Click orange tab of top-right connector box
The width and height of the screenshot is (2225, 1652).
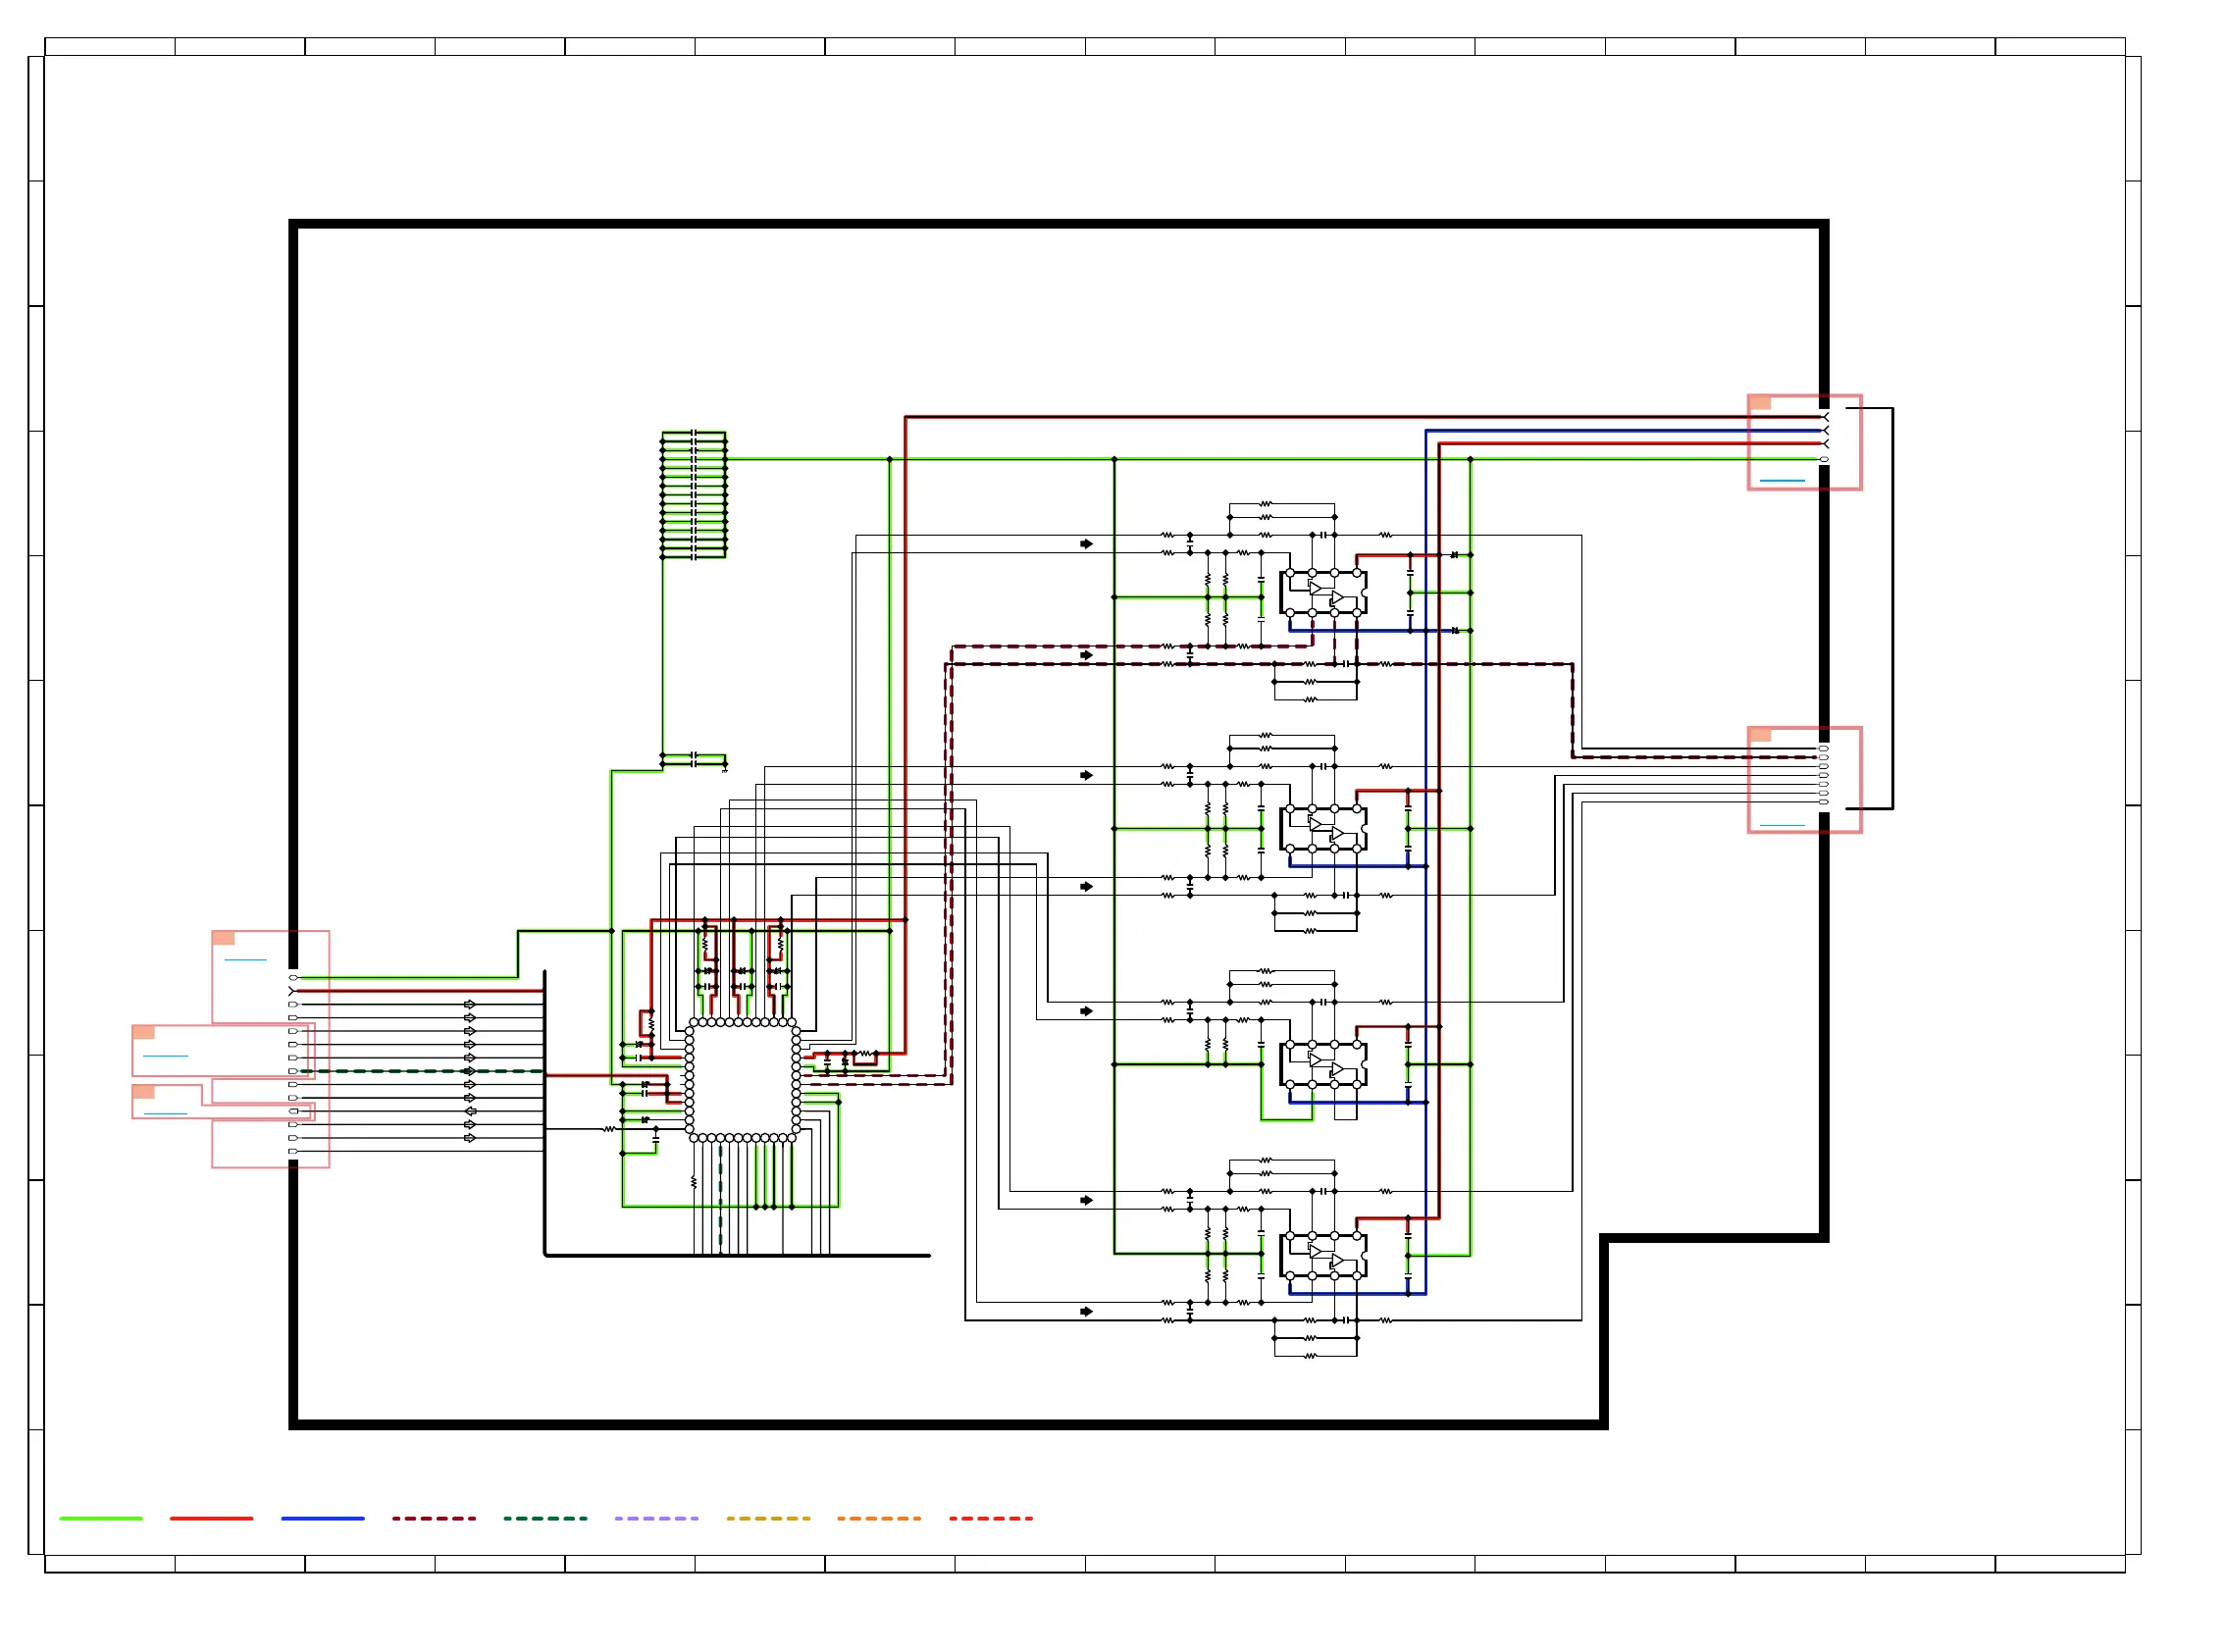tap(1760, 403)
